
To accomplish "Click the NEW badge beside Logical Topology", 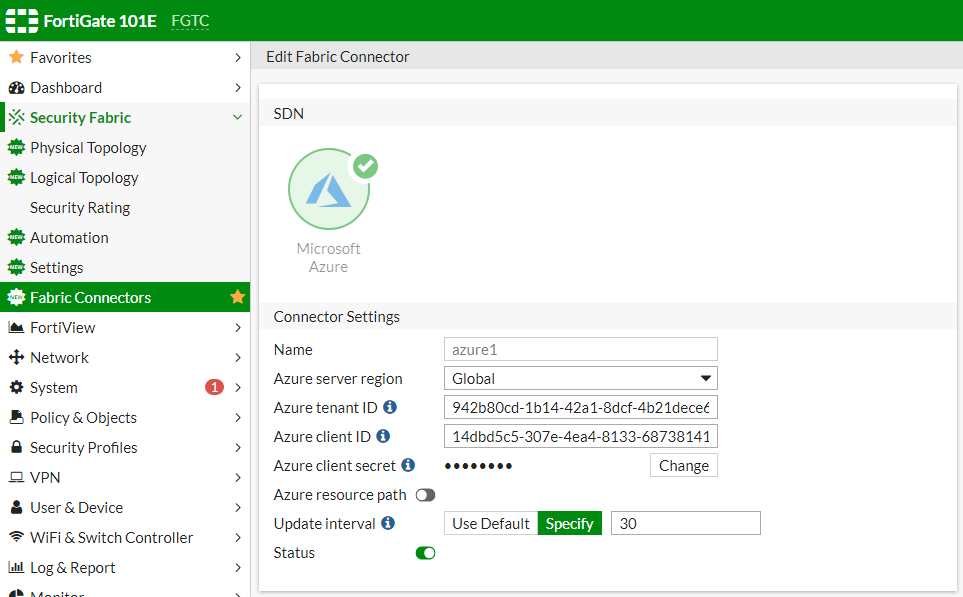I will click(x=17, y=178).
